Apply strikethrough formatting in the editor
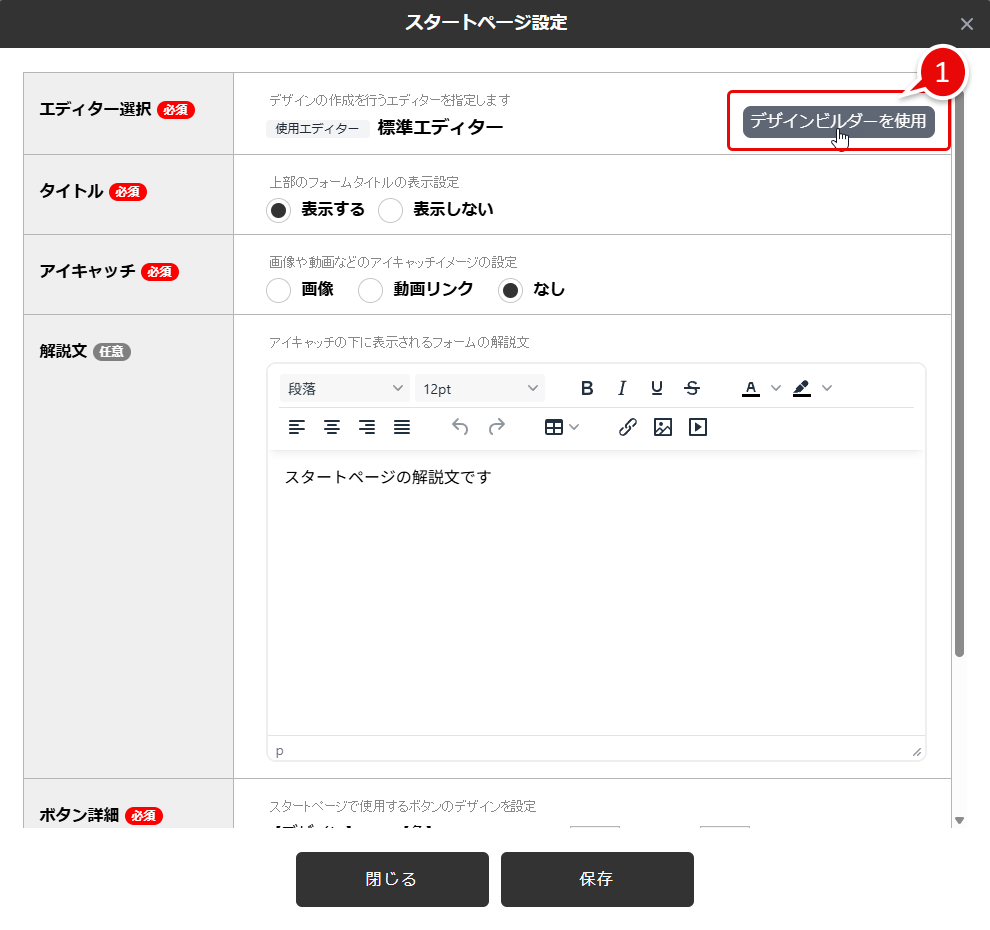The width and height of the screenshot is (990, 930). tap(692, 388)
